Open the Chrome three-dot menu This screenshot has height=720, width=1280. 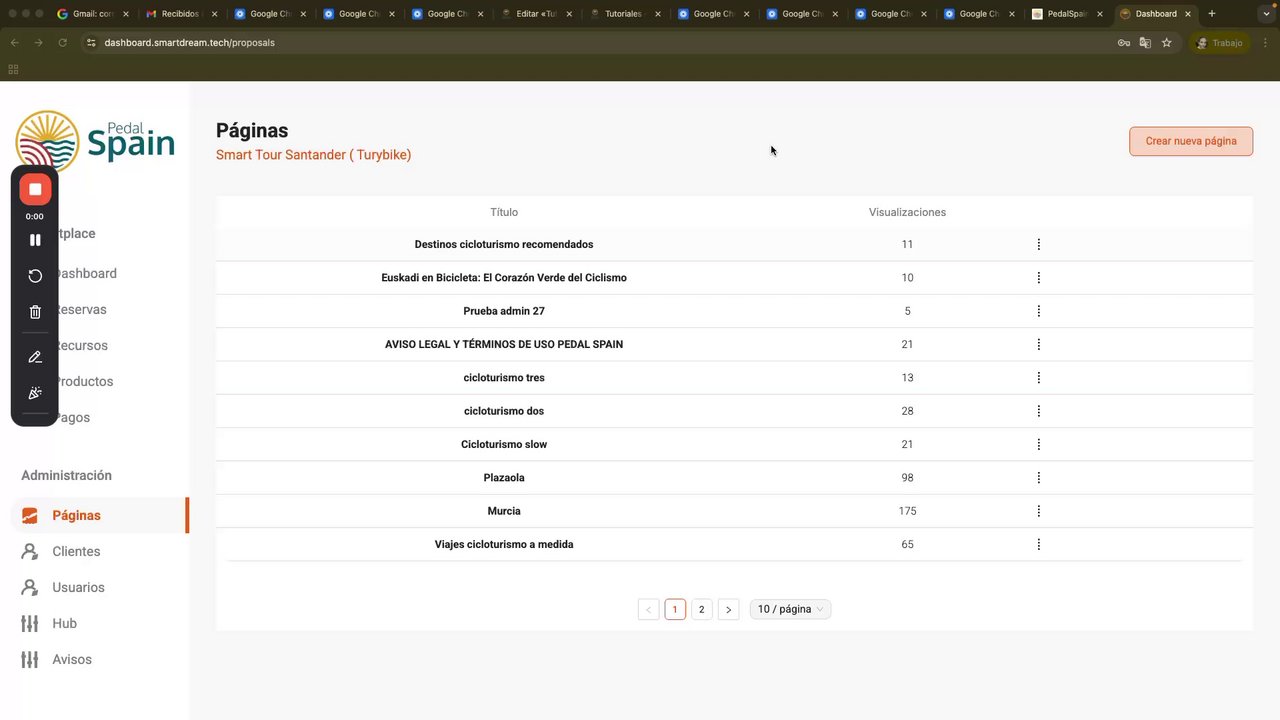1265,43
